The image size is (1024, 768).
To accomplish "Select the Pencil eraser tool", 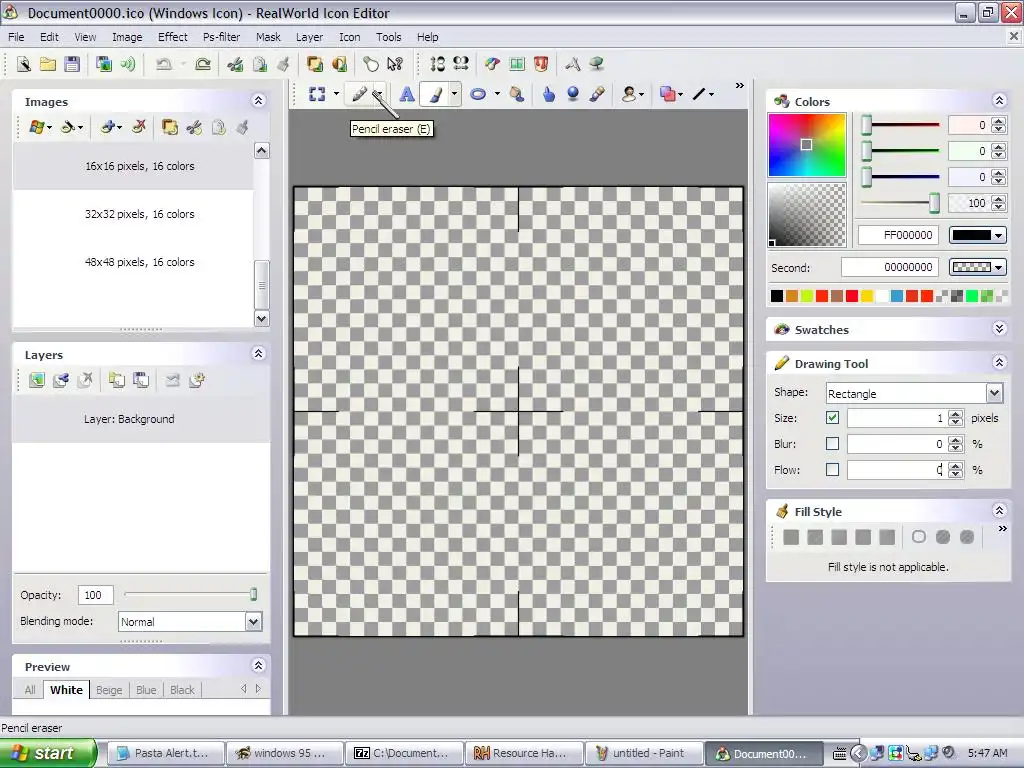I will [359, 94].
